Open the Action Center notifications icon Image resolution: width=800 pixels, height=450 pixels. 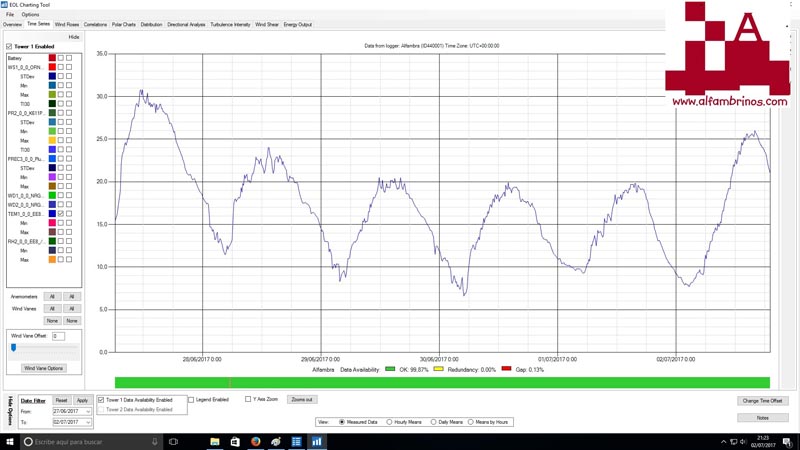click(787, 442)
